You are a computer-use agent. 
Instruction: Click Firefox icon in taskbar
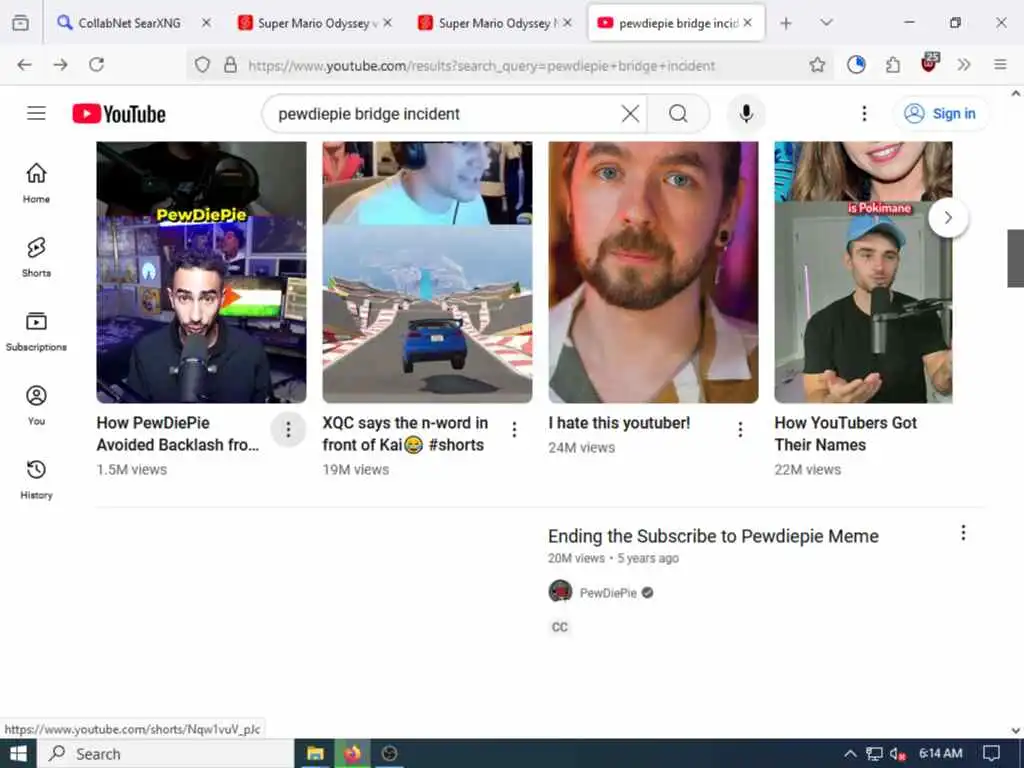click(353, 754)
